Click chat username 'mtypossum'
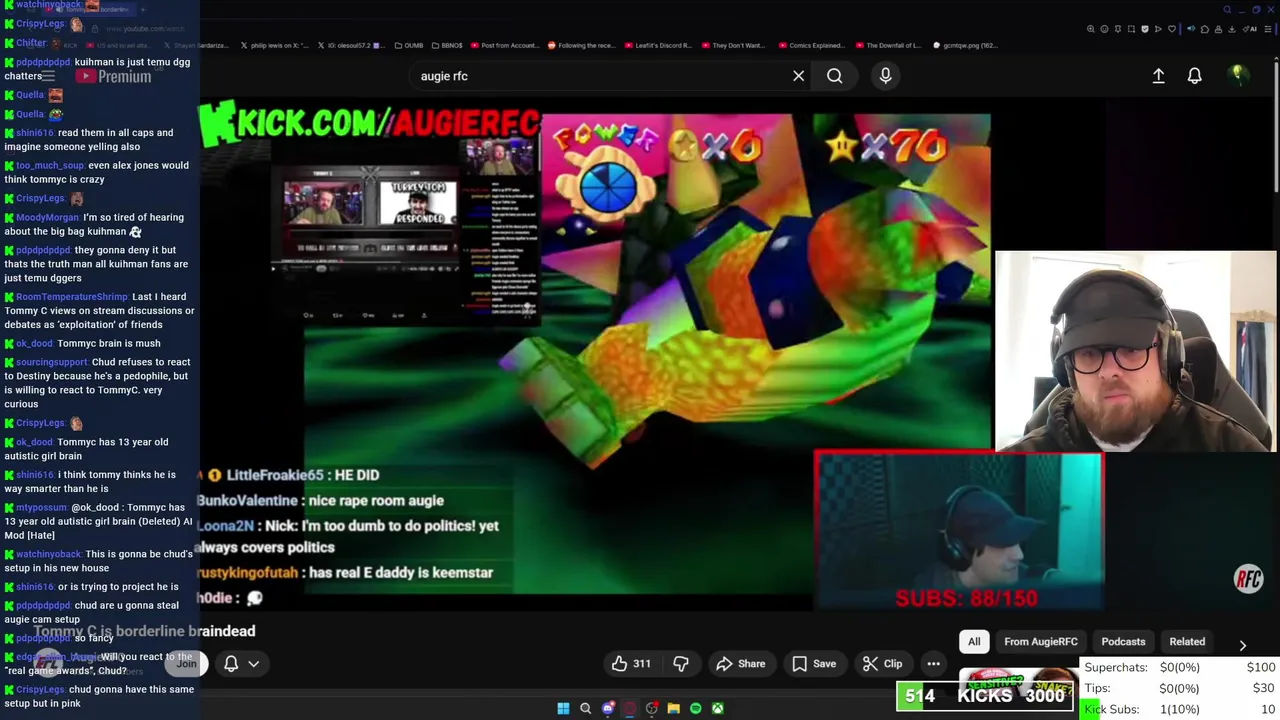The image size is (1280, 720). 41,508
